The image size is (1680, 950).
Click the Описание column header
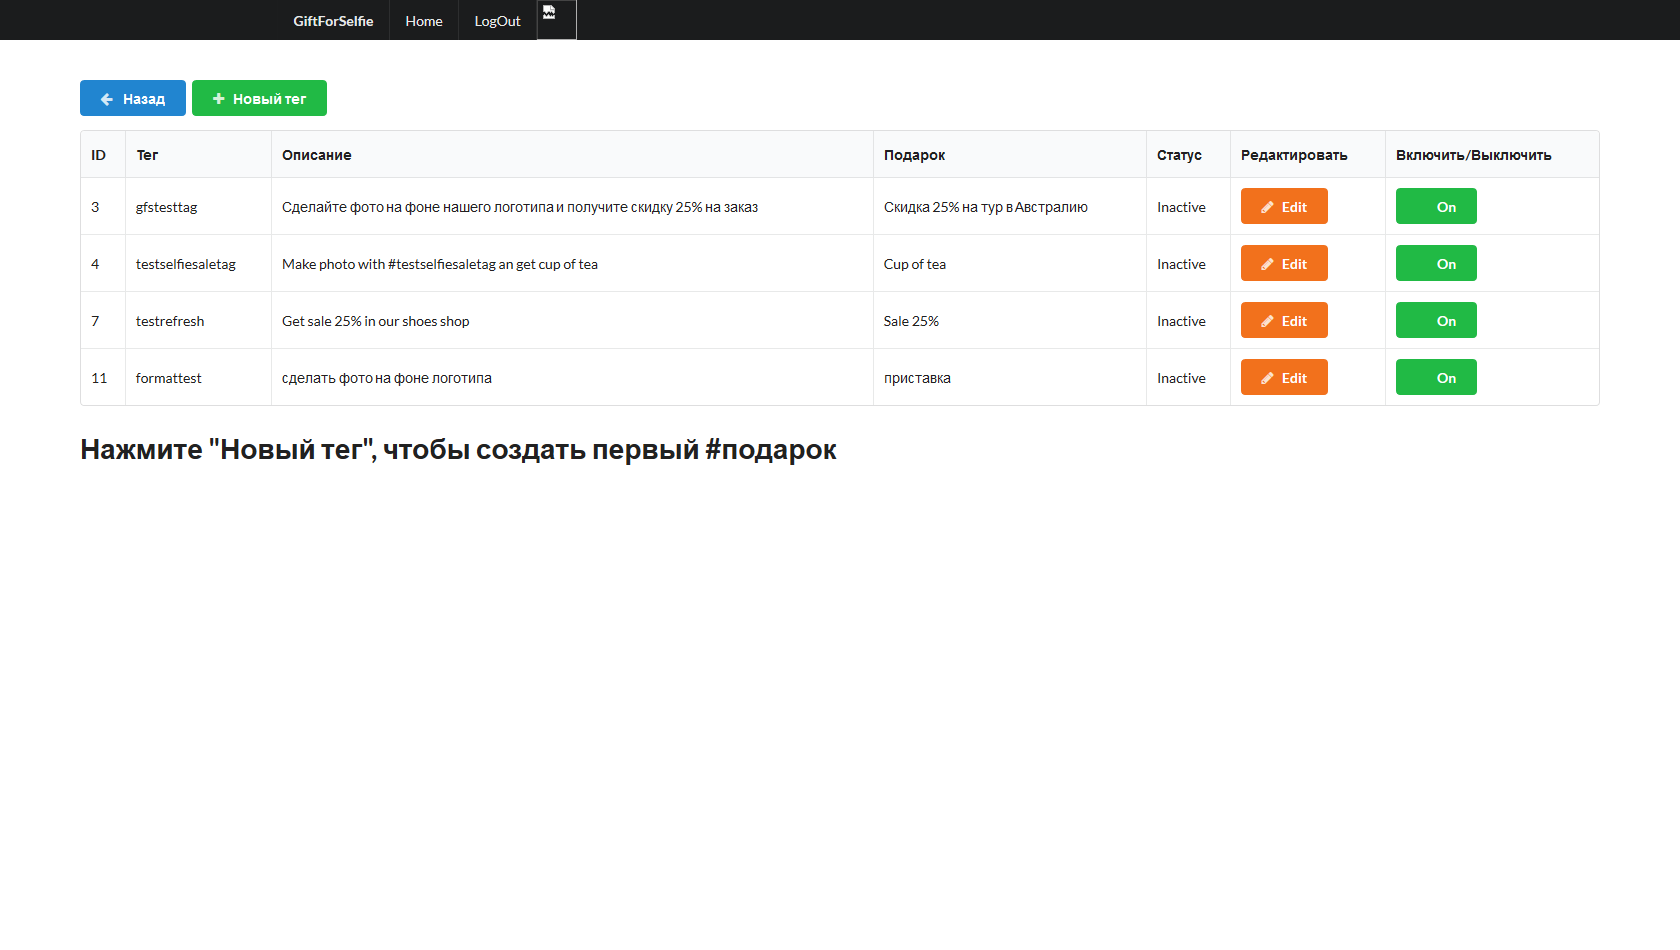click(572, 155)
